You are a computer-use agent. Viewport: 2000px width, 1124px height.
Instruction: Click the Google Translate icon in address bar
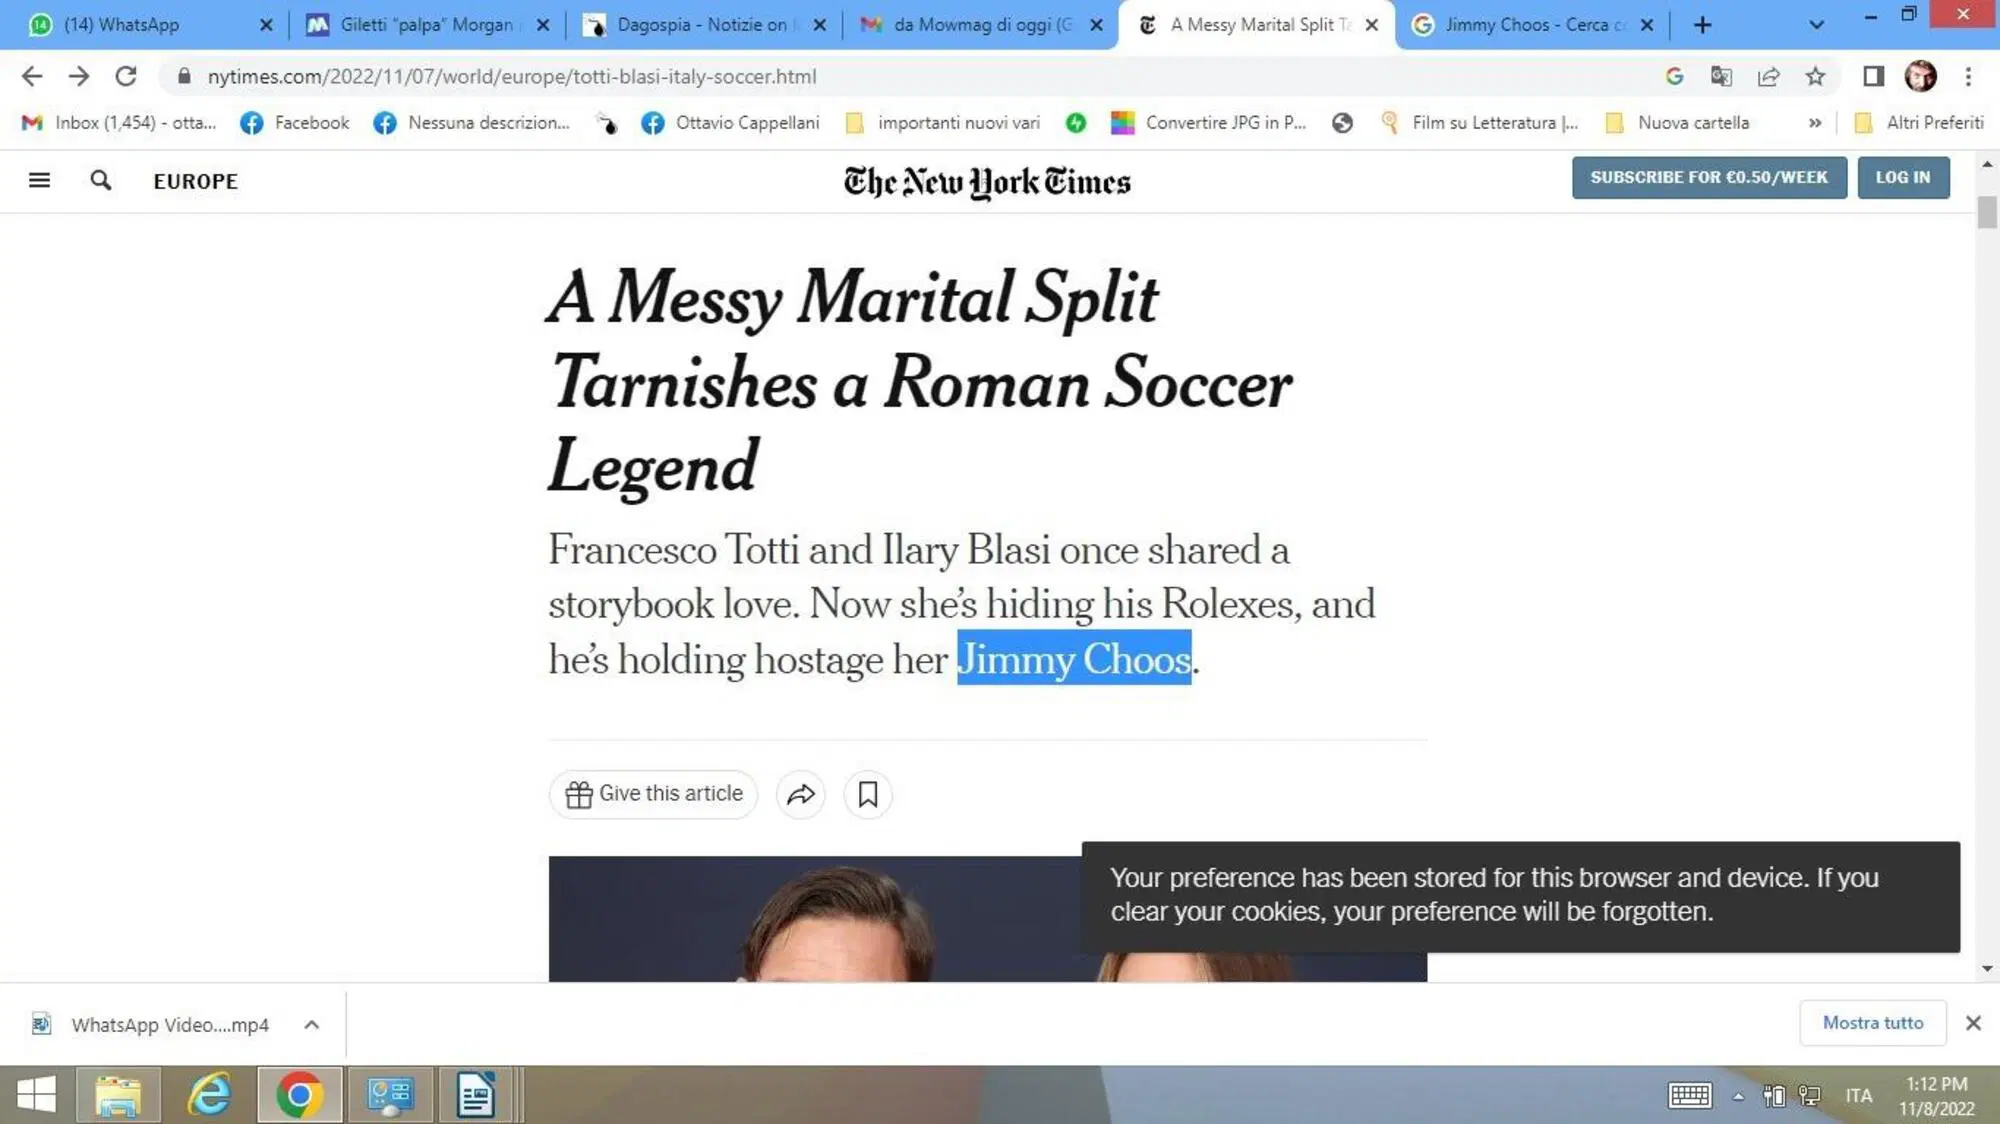pos(1721,76)
